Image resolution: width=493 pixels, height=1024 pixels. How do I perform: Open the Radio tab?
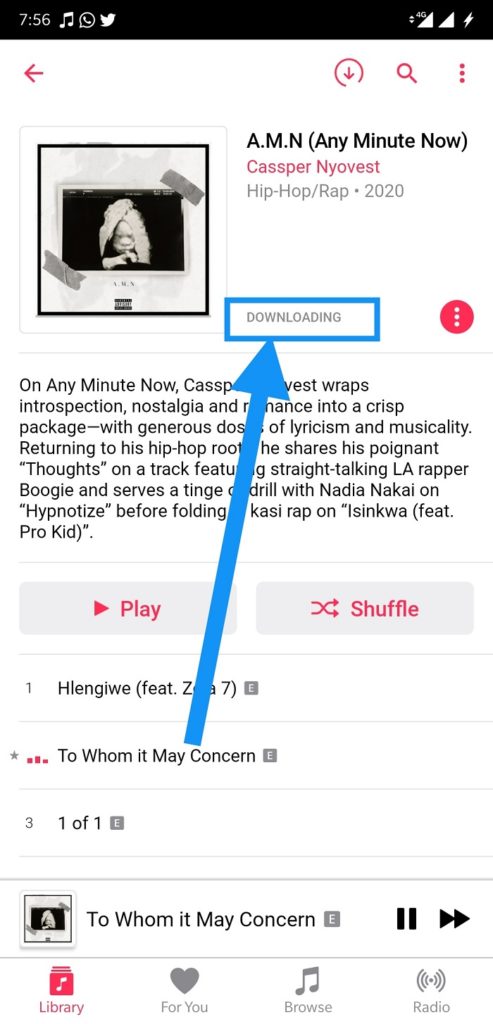[x=431, y=990]
